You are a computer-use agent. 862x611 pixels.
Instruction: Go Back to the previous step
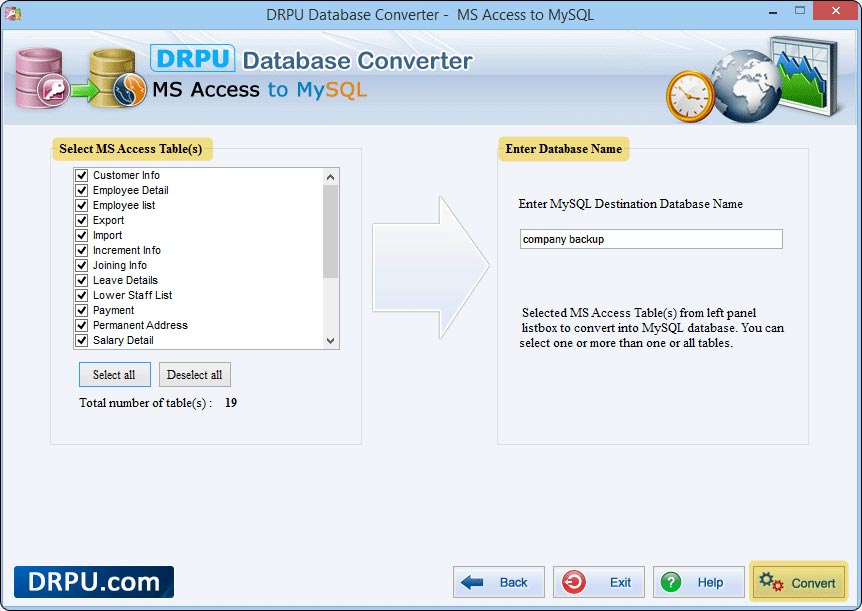click(499, 582)
